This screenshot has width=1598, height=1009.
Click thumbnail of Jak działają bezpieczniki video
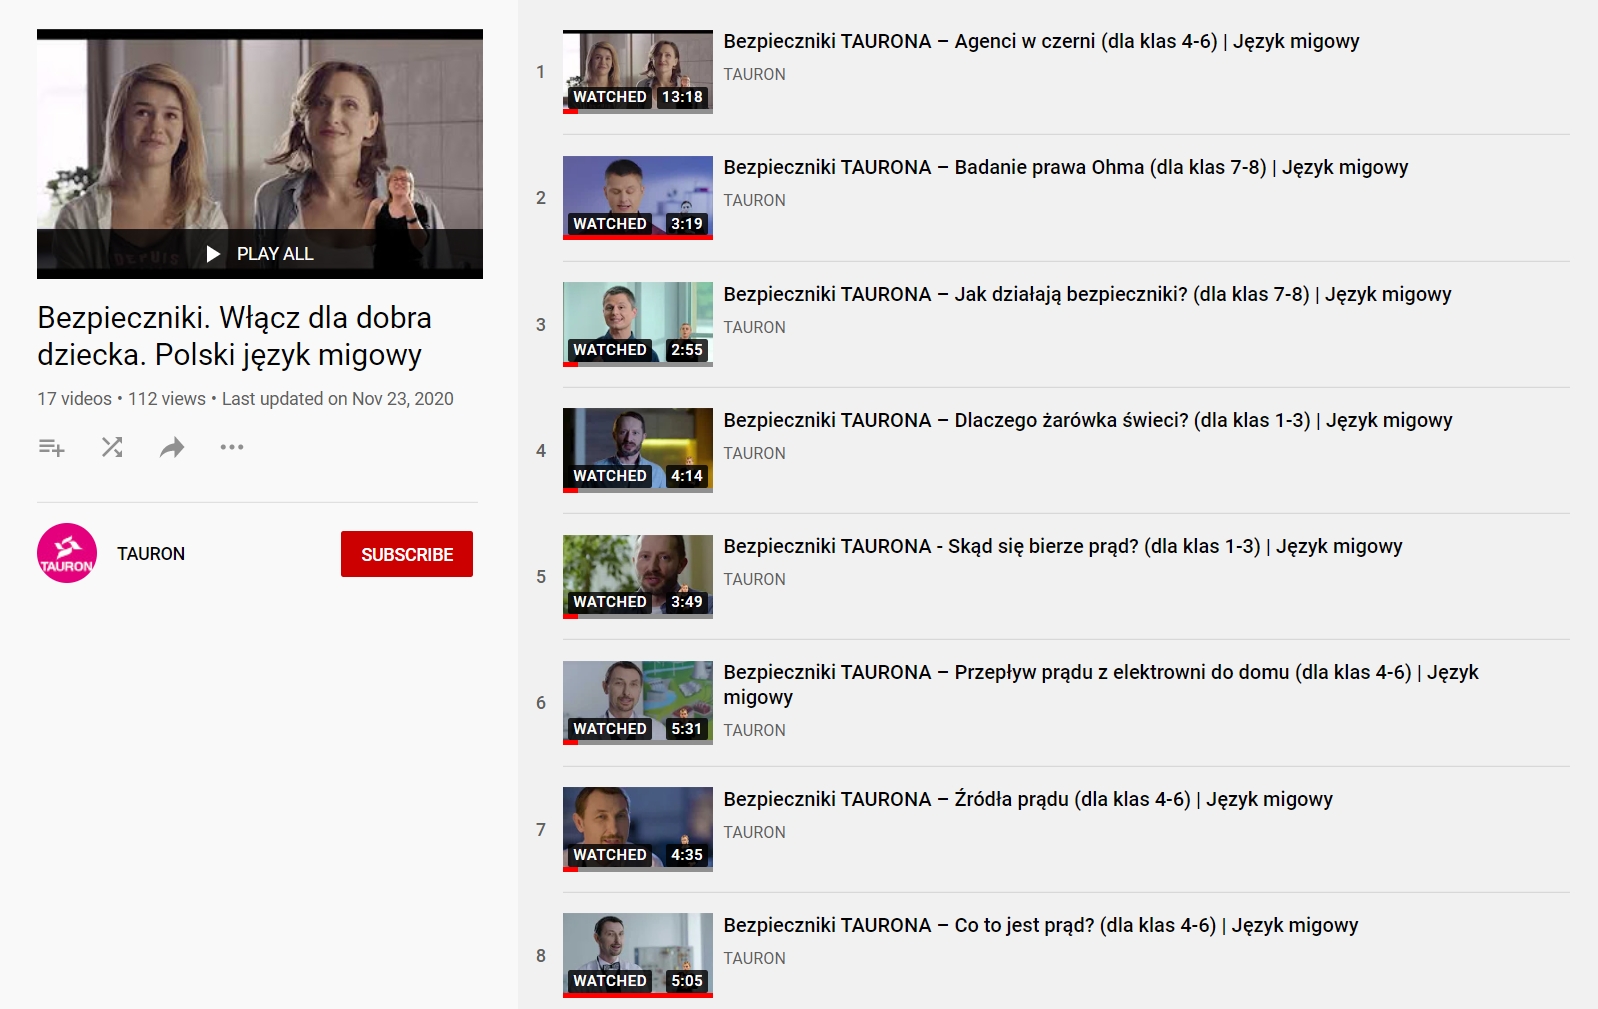pos(637,324)
